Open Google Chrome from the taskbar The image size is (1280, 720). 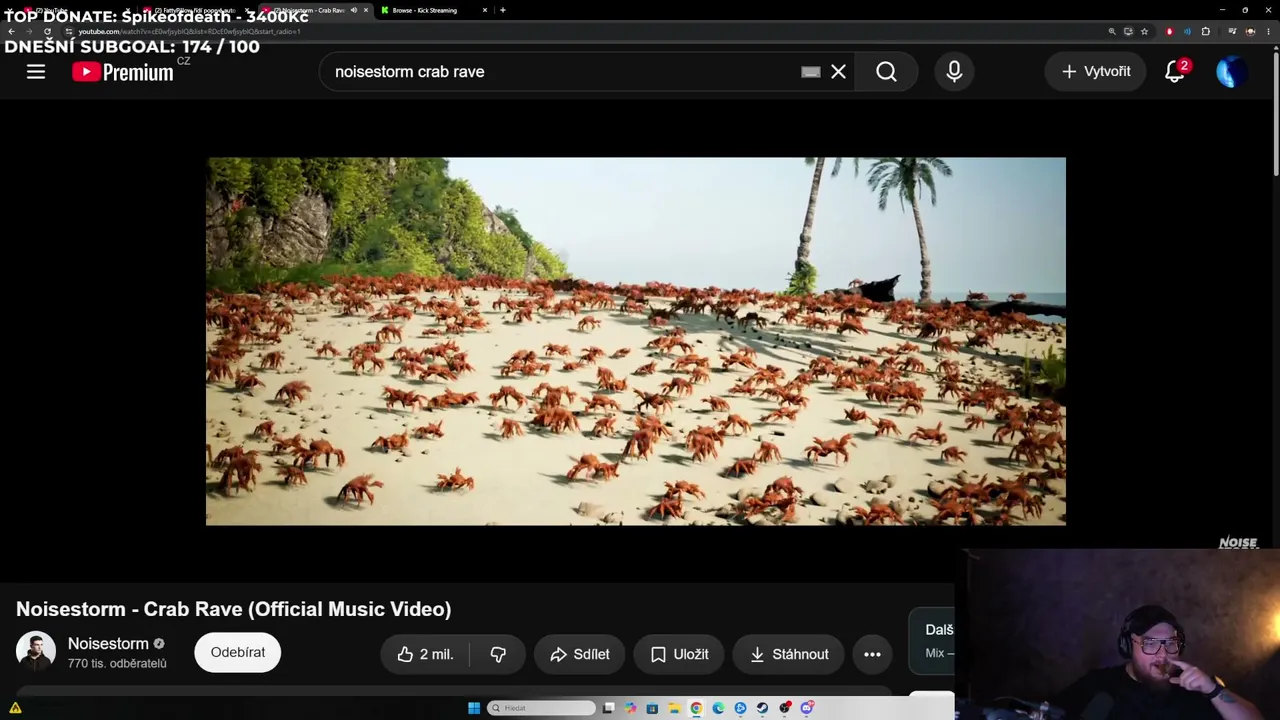pos(696,708)
